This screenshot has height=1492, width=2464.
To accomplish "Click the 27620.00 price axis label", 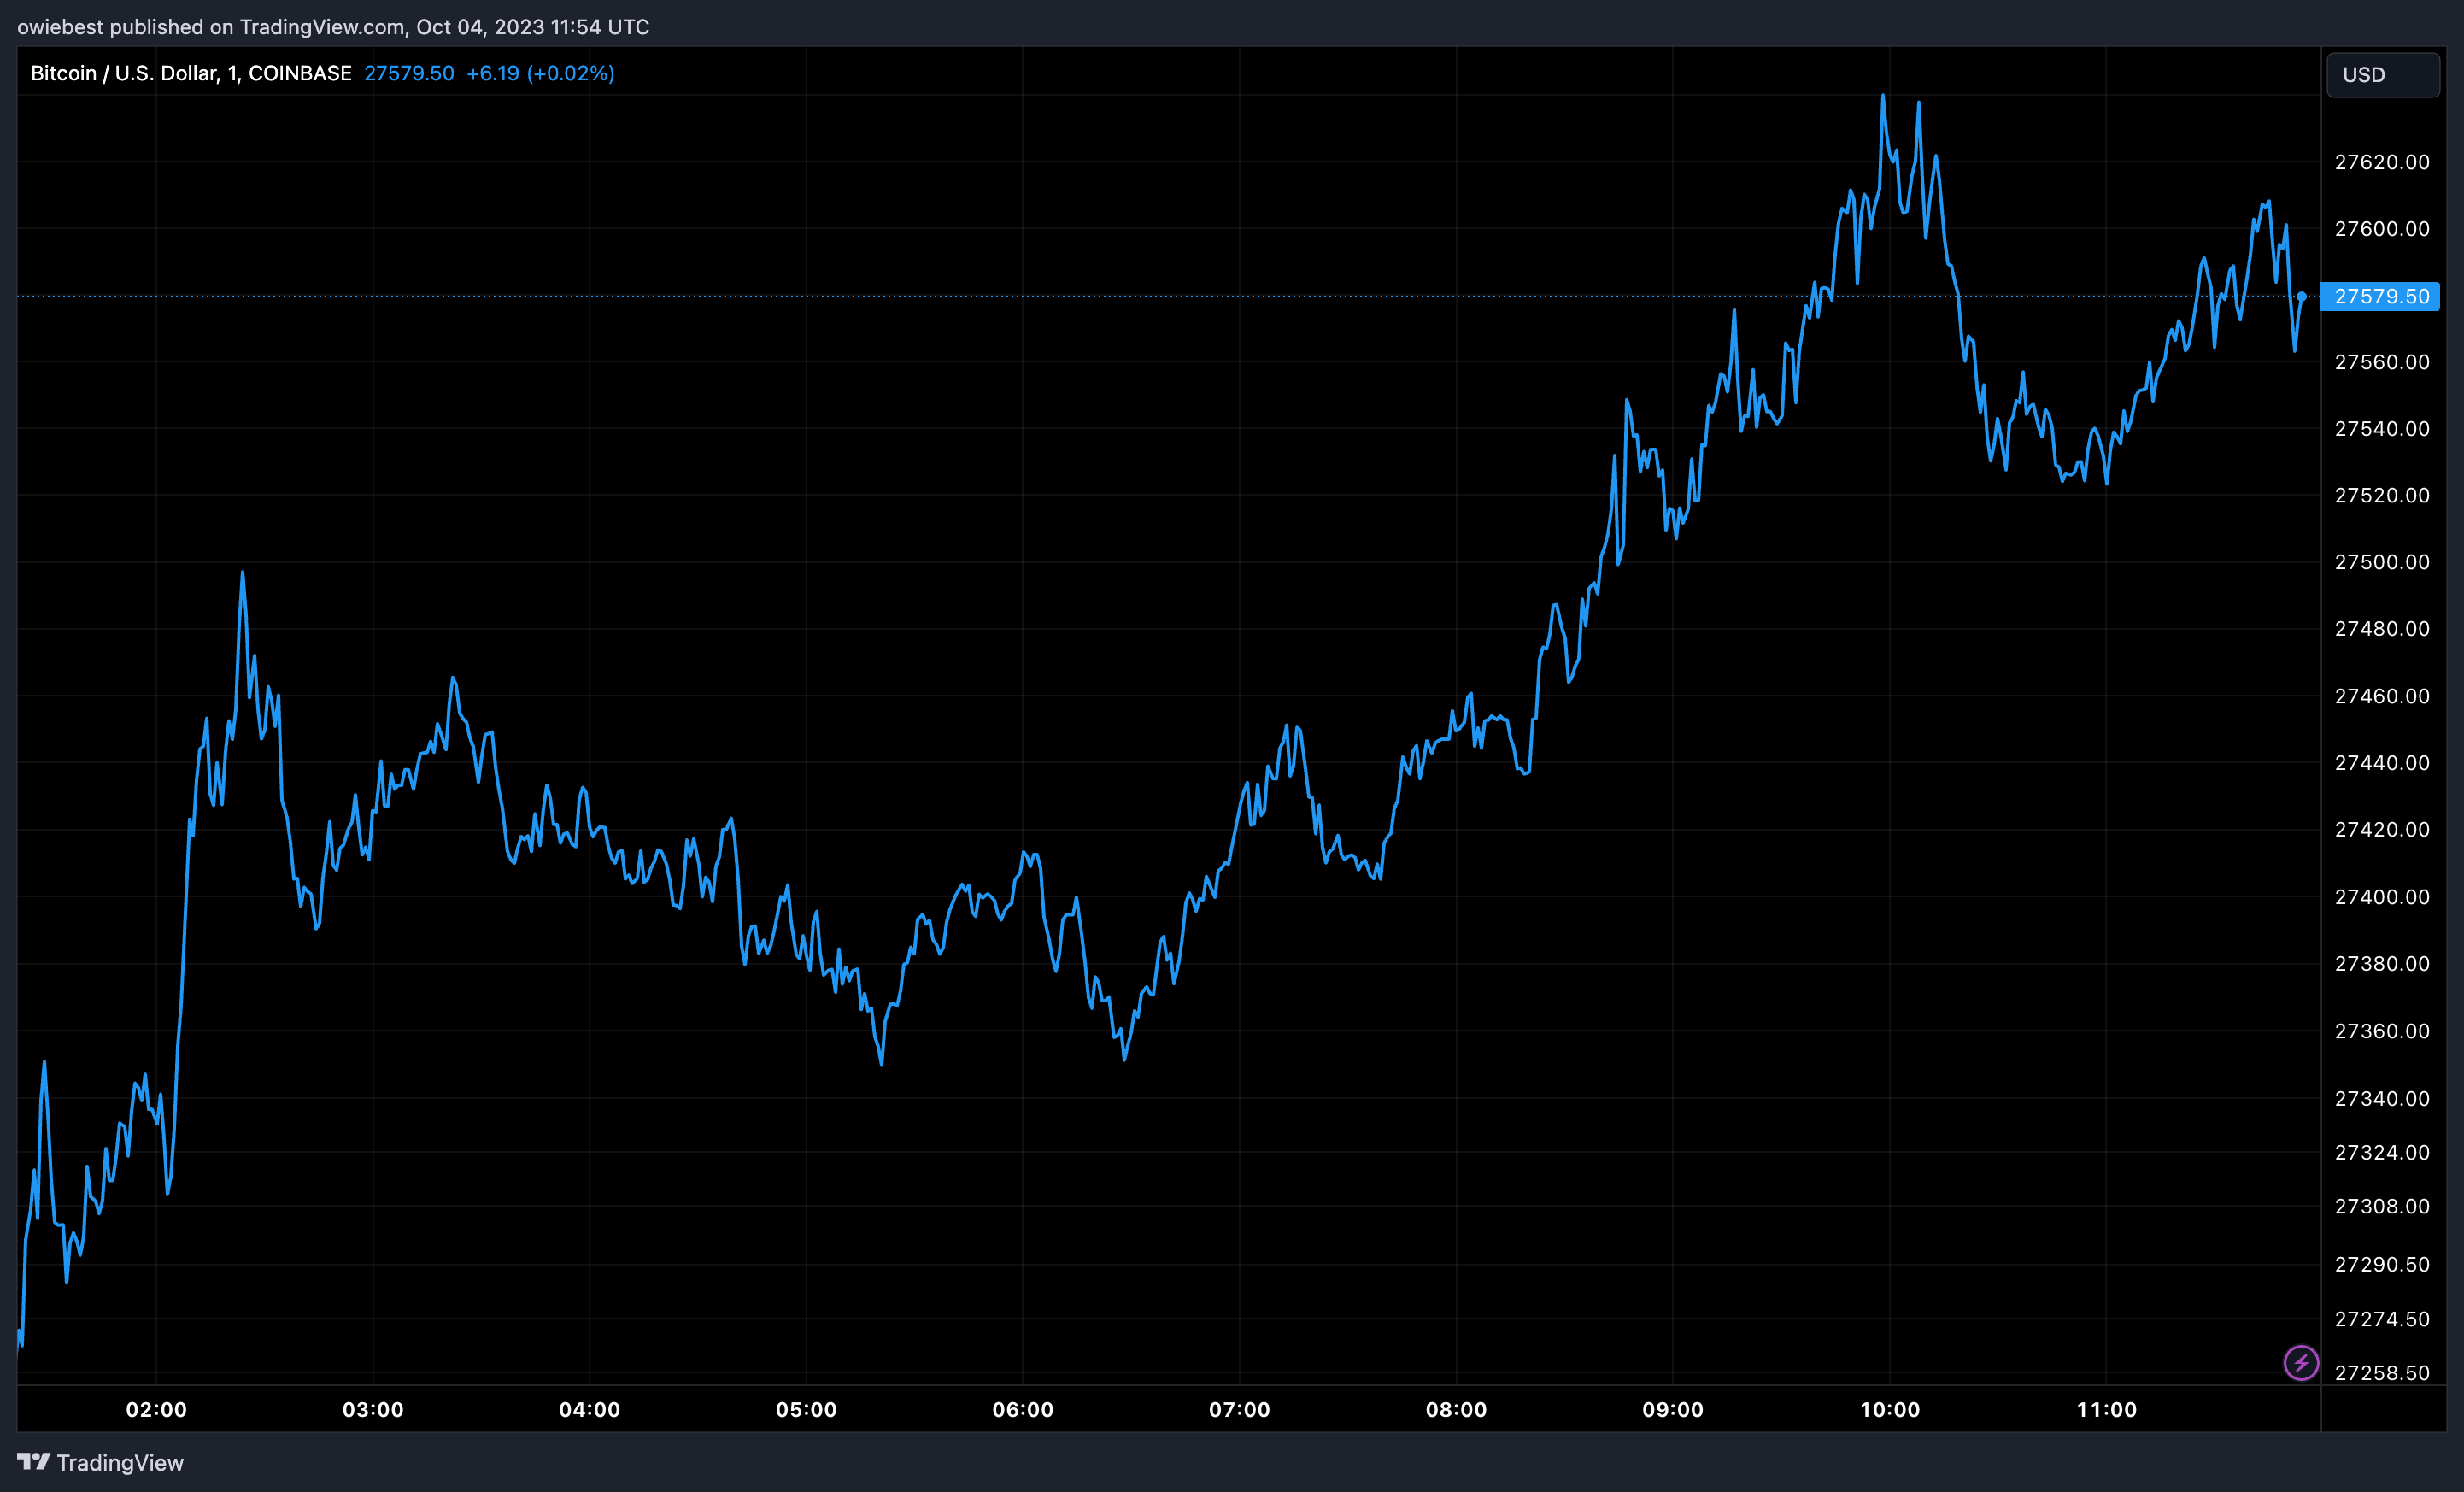I will click(x=2381, y=162).
